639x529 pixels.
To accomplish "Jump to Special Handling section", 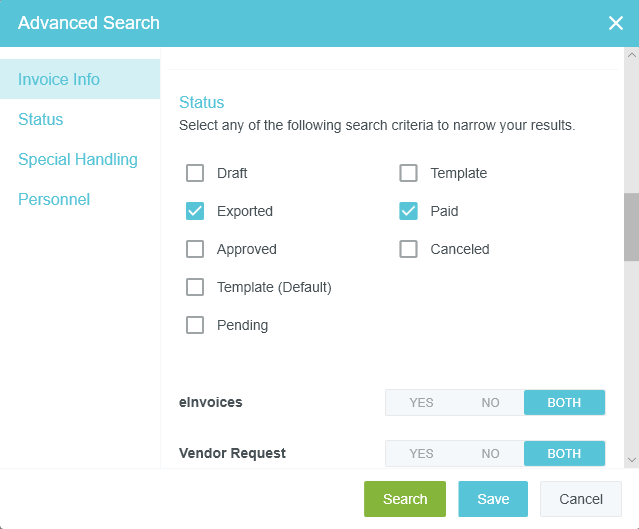I will click(x=78, y=159).
